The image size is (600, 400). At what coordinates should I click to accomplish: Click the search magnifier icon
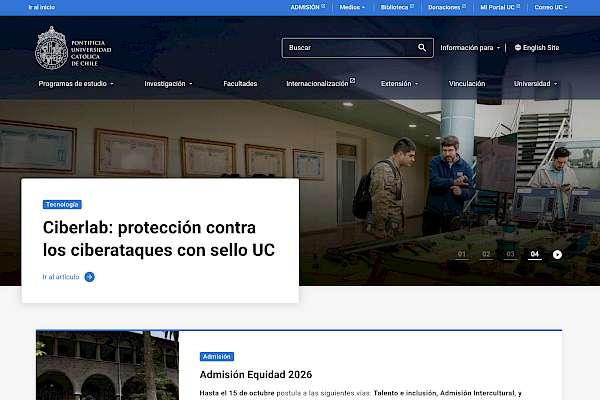tap(422, 47)
